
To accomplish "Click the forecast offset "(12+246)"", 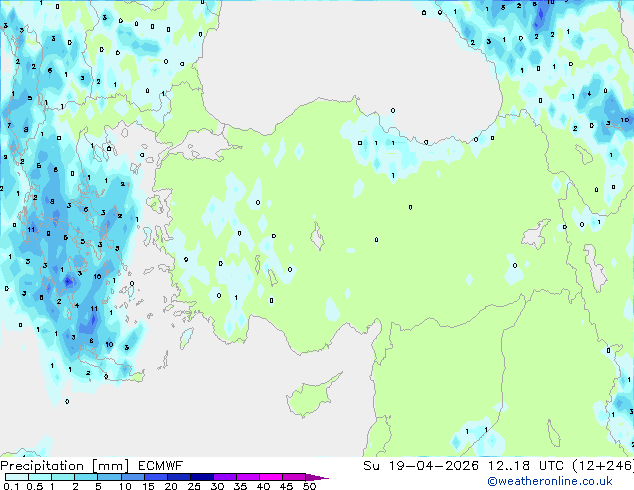I will (603, 466).
